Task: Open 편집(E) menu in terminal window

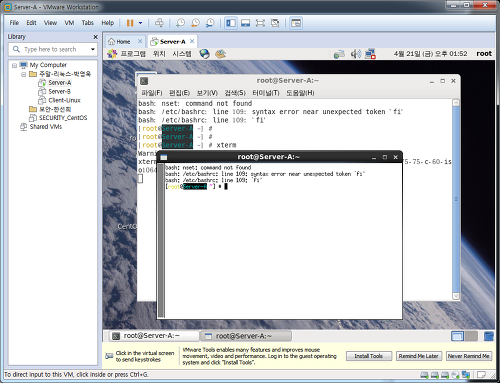Action: pos(179,93)
